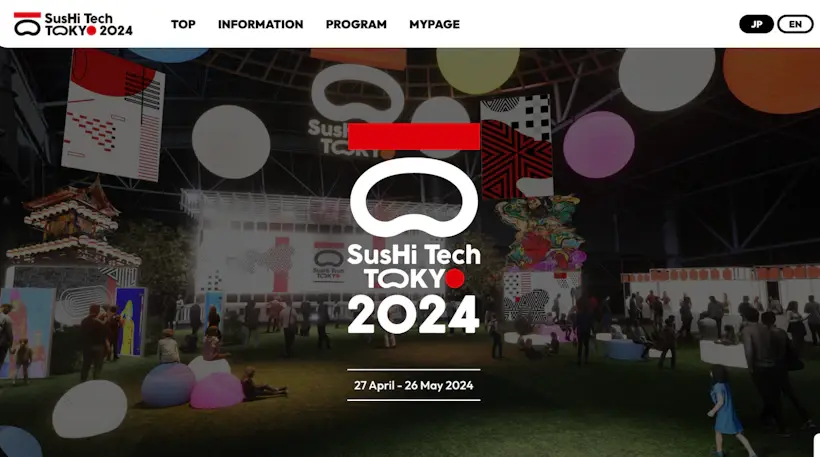Click the red dot after TOKYO in the hero
This screenshot has width=820, height=457.
pos(454,279)
